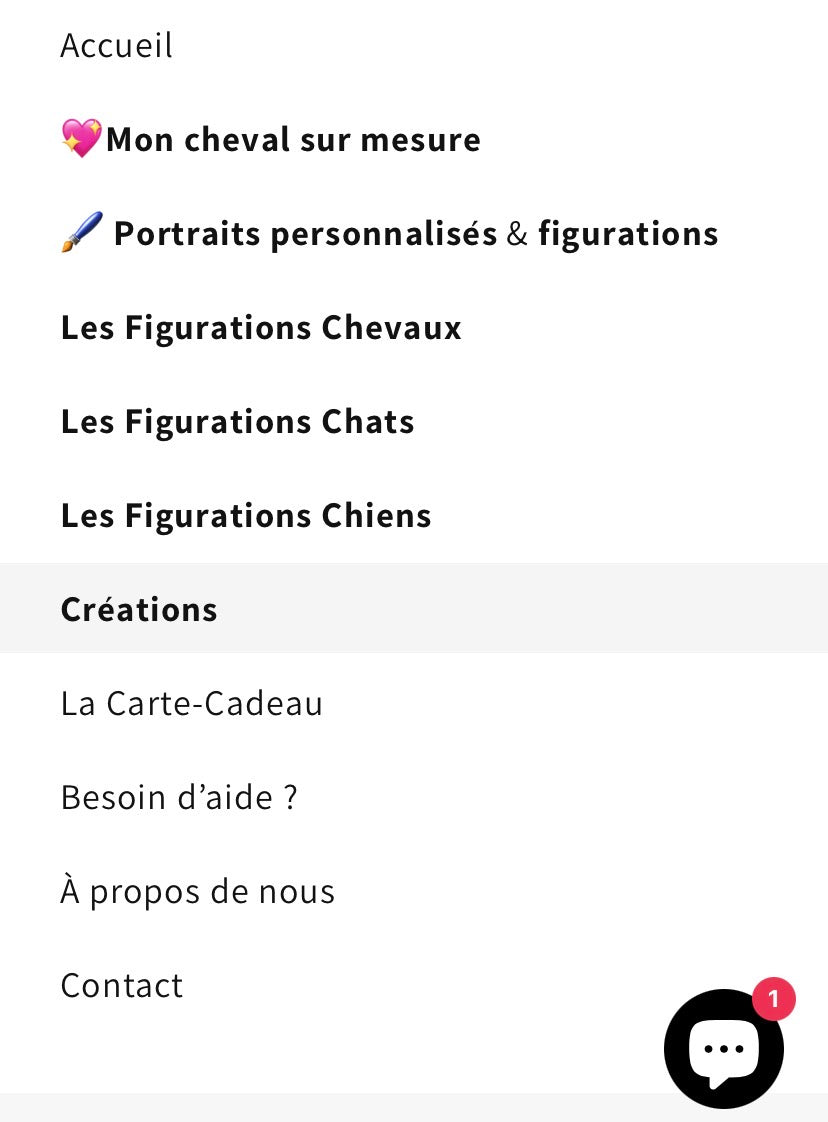Open La Carte-Cadeau page
The width and height of the screenshot is (828, 1122).
click(x=192, y=703)
